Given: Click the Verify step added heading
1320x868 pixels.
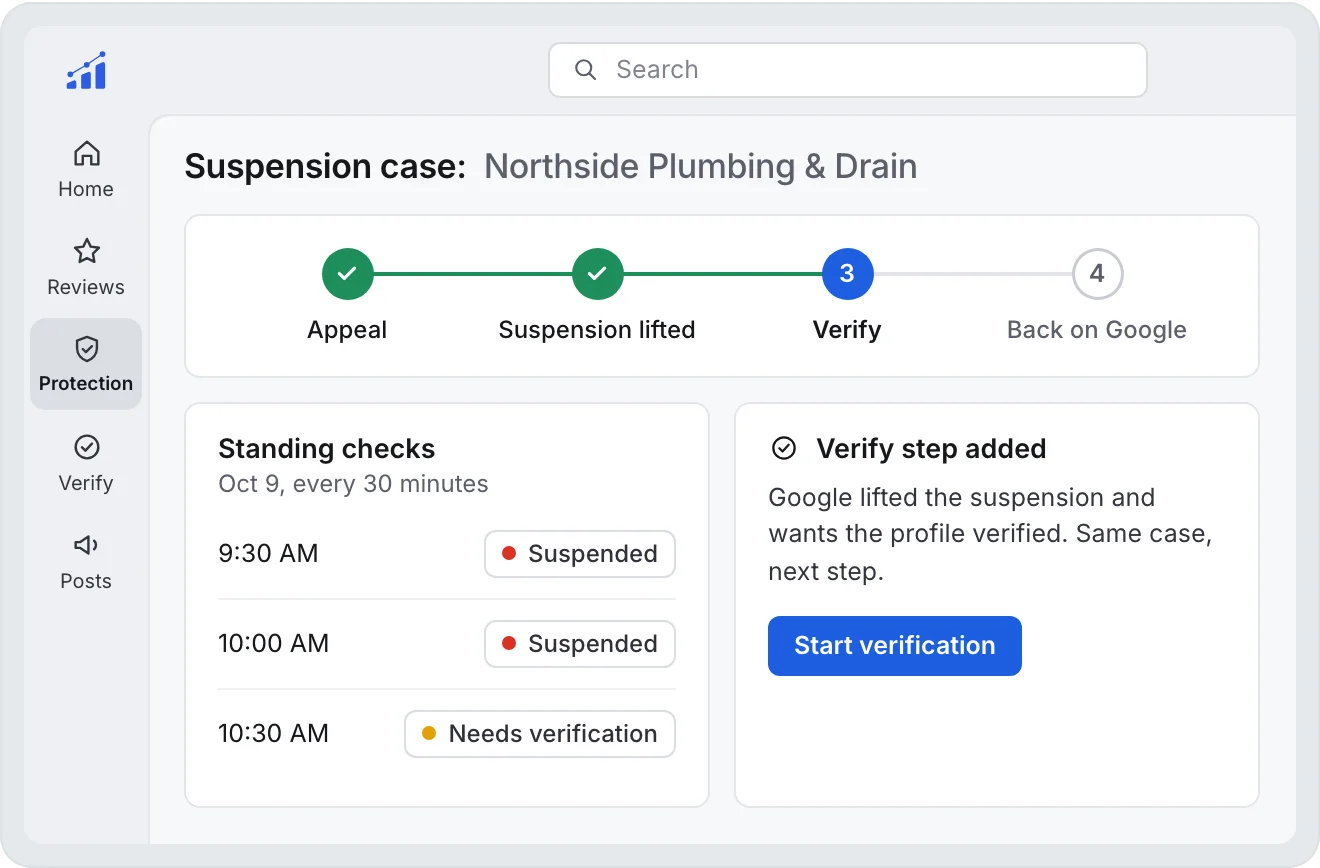Looking at the screenshot, I should point(931,449).
